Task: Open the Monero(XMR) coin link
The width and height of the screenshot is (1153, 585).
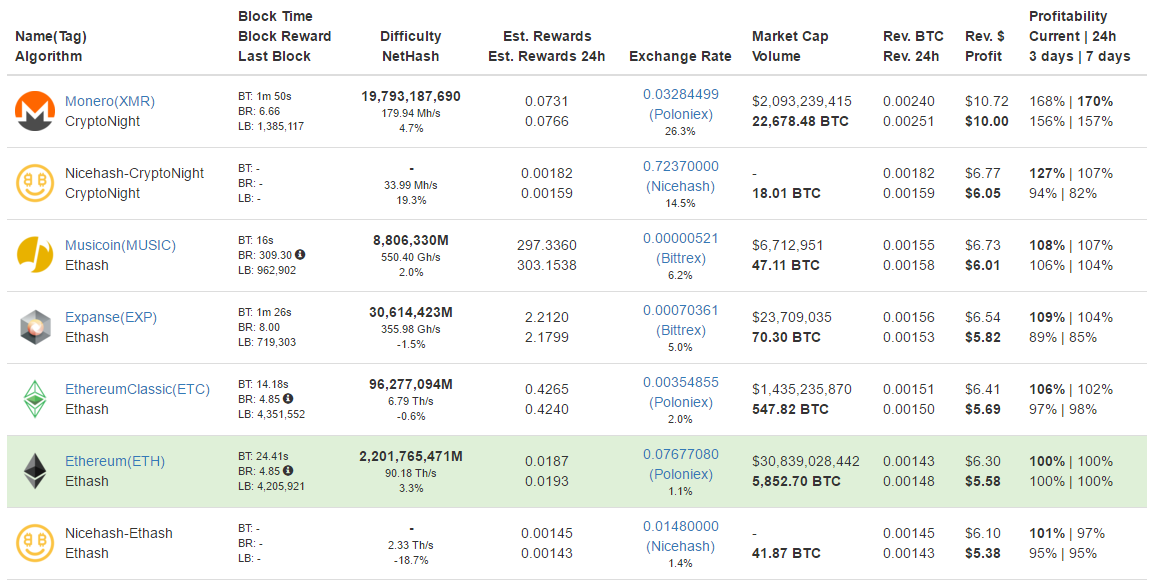Action: [110, 101]
